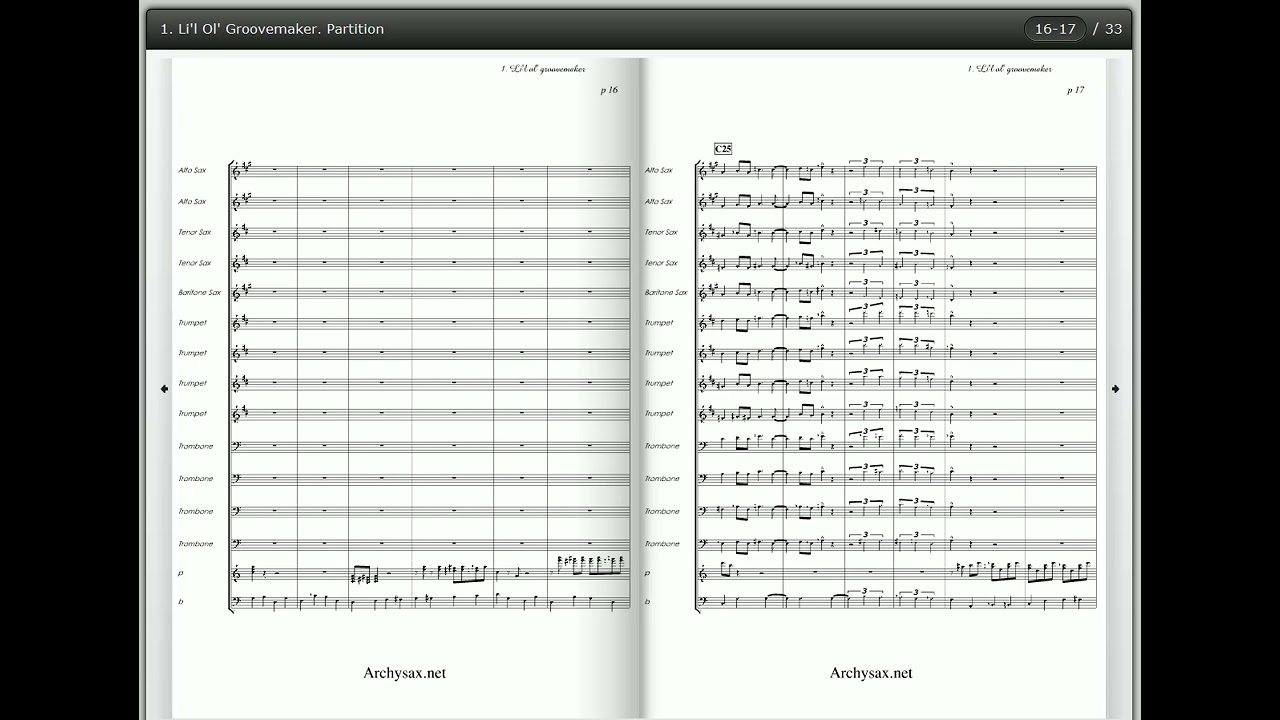The image size is (1280, 720).
Task: Click the Baritone Sax staff label on left page
Action: 199,293
